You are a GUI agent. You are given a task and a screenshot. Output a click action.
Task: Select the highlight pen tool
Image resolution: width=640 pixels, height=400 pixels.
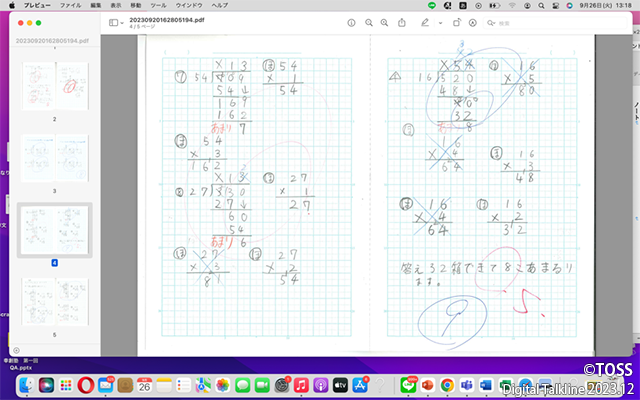click(x=426, y=21)
